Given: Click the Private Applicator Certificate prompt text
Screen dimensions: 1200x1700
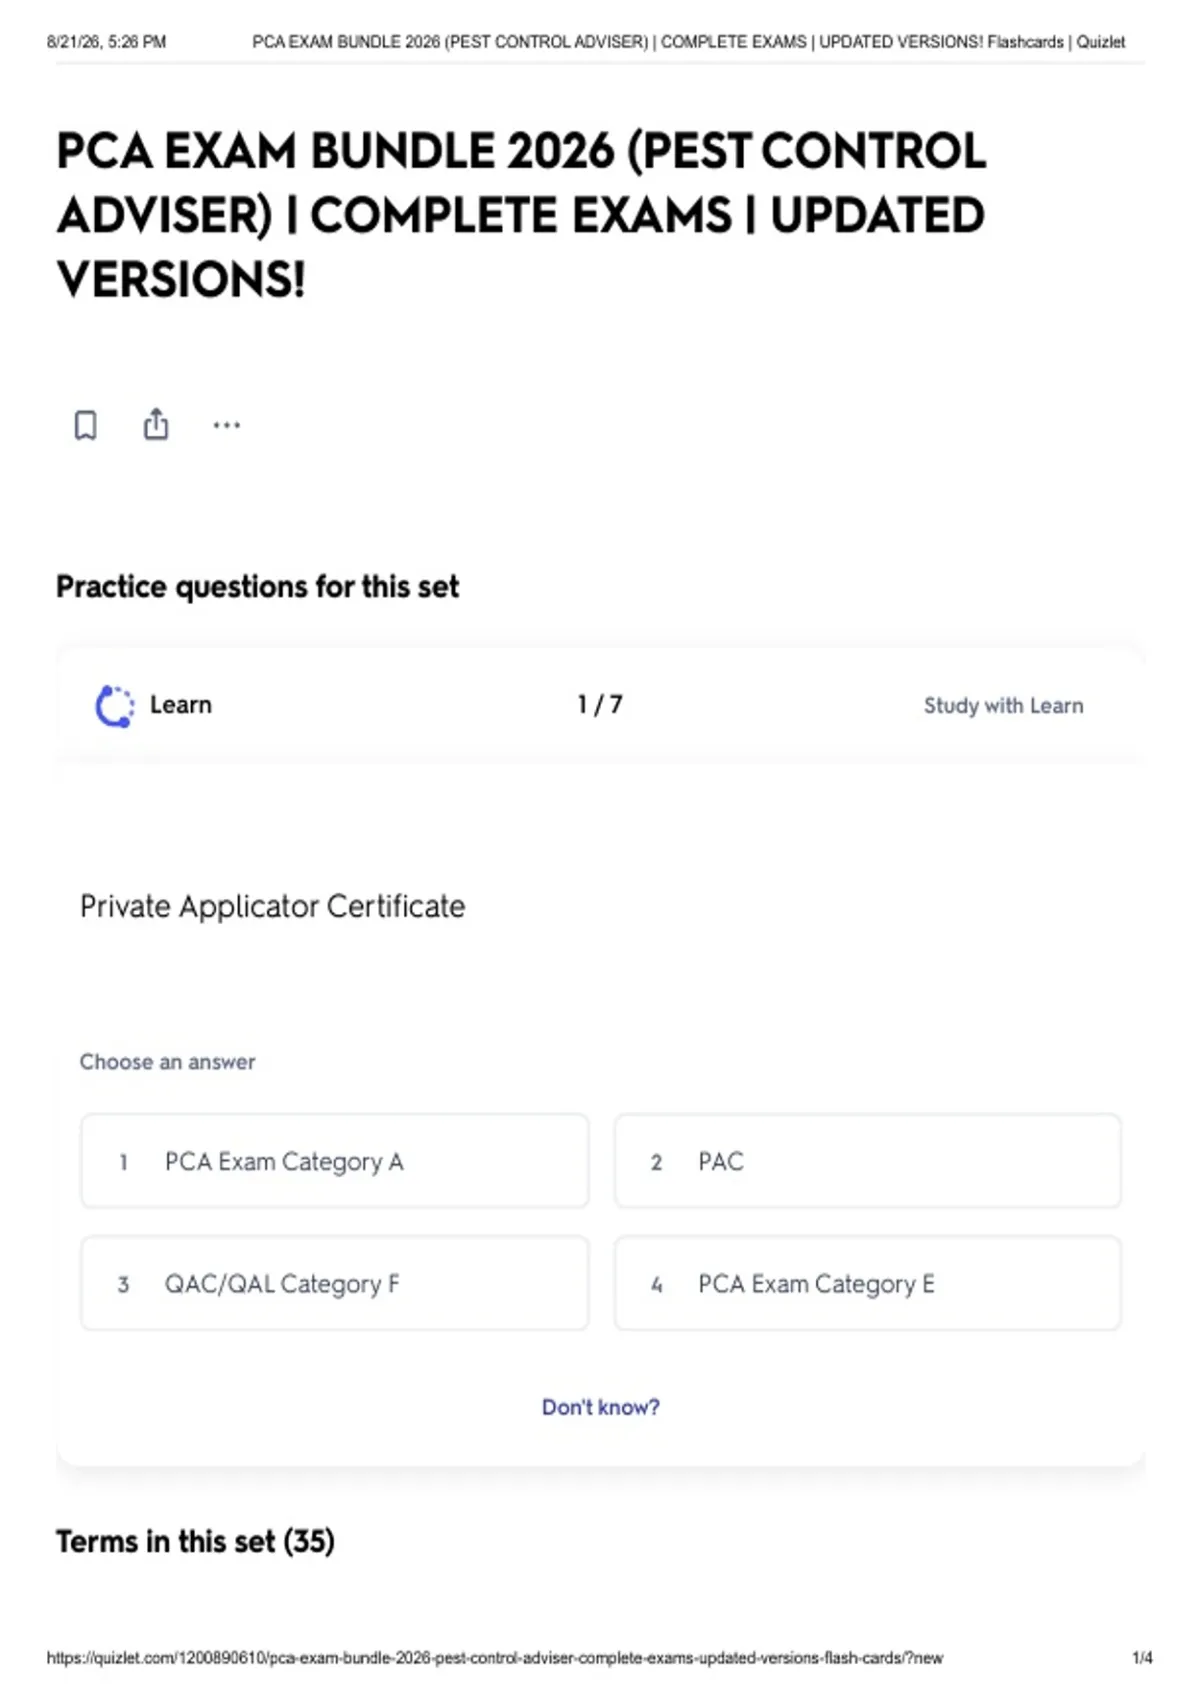Looking at the screenshot, I should tap(273, 906).
